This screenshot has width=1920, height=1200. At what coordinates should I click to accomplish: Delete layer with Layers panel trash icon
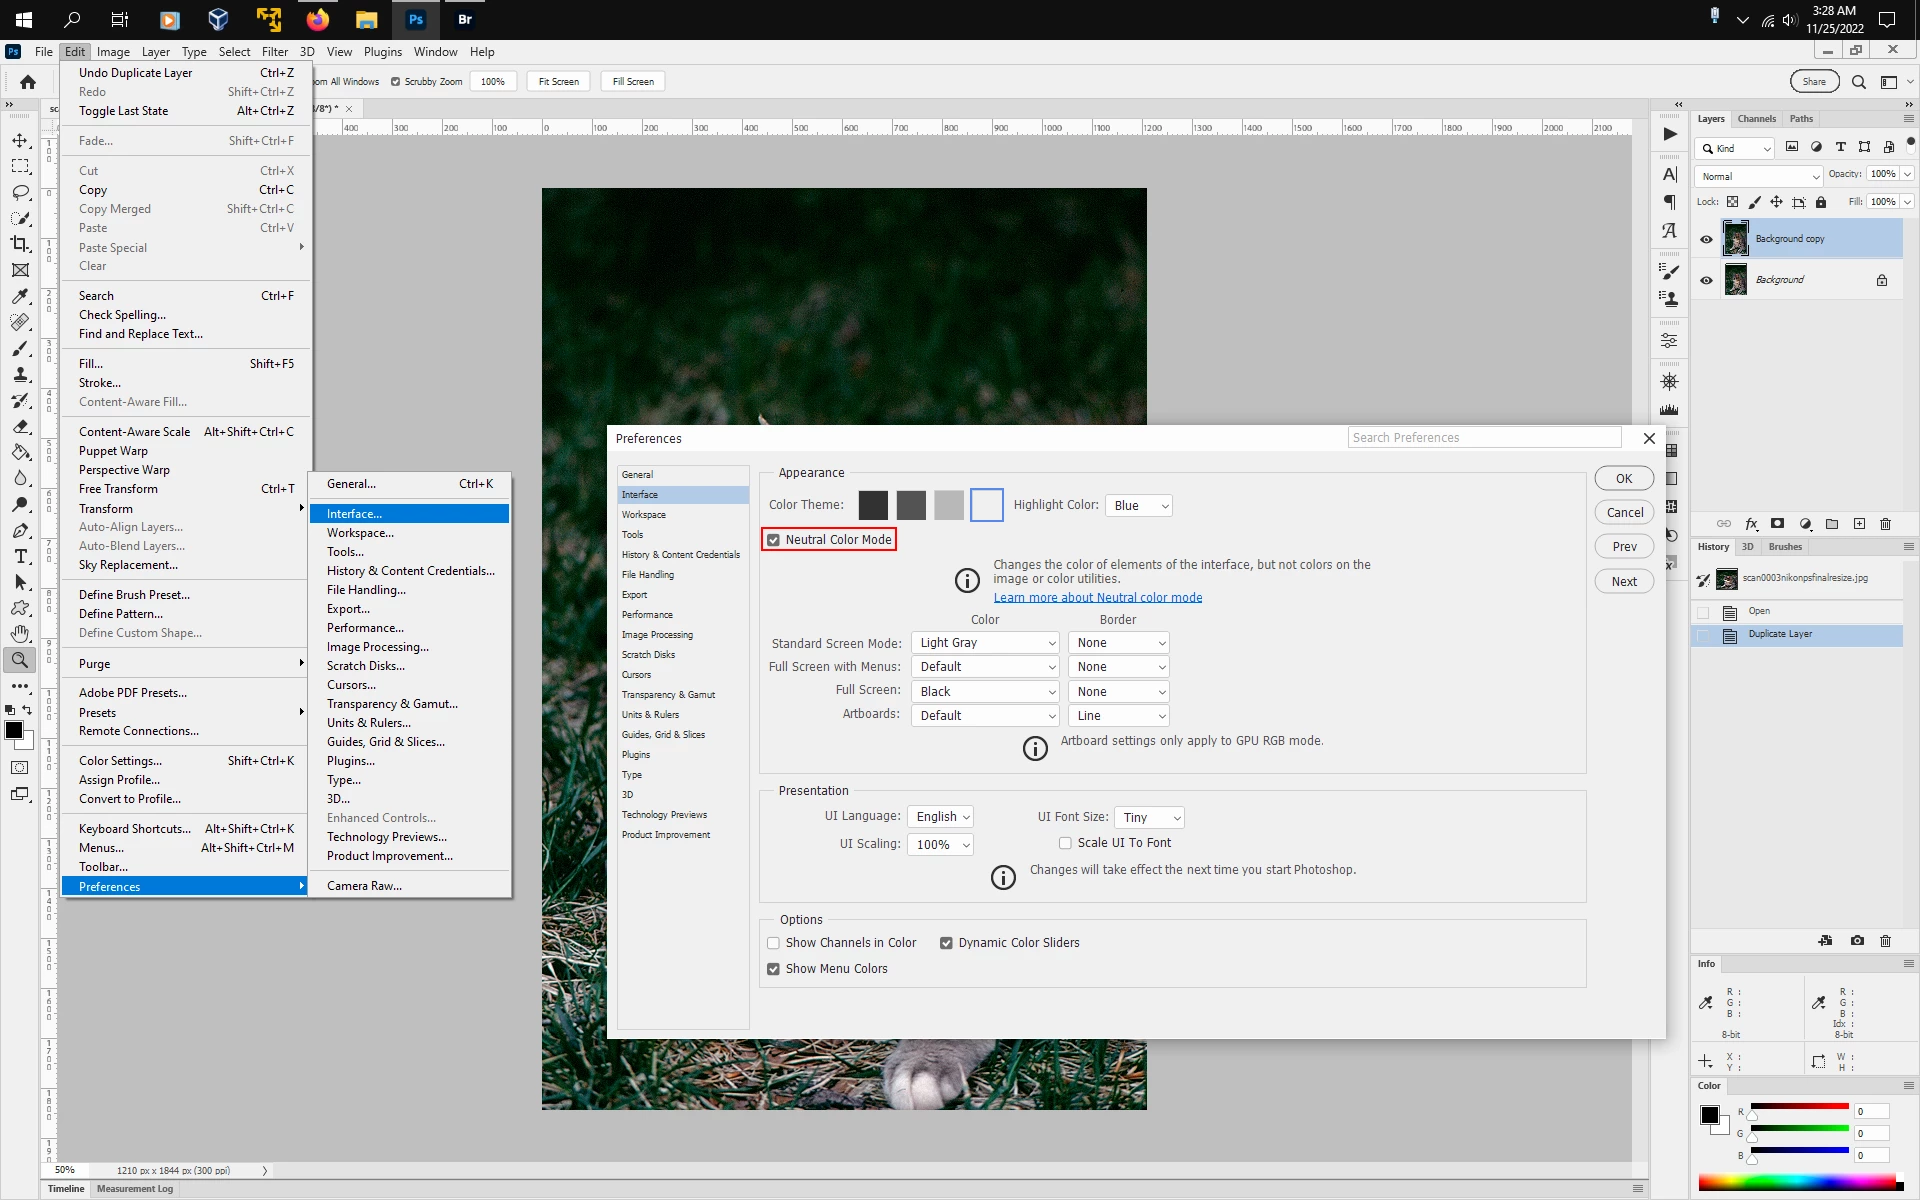pyautogui.click(x=1885, y=524)
